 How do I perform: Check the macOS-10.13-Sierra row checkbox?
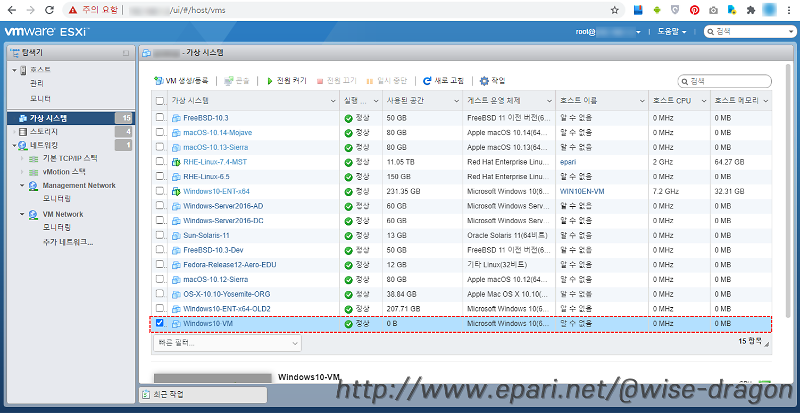coord(160,147)
